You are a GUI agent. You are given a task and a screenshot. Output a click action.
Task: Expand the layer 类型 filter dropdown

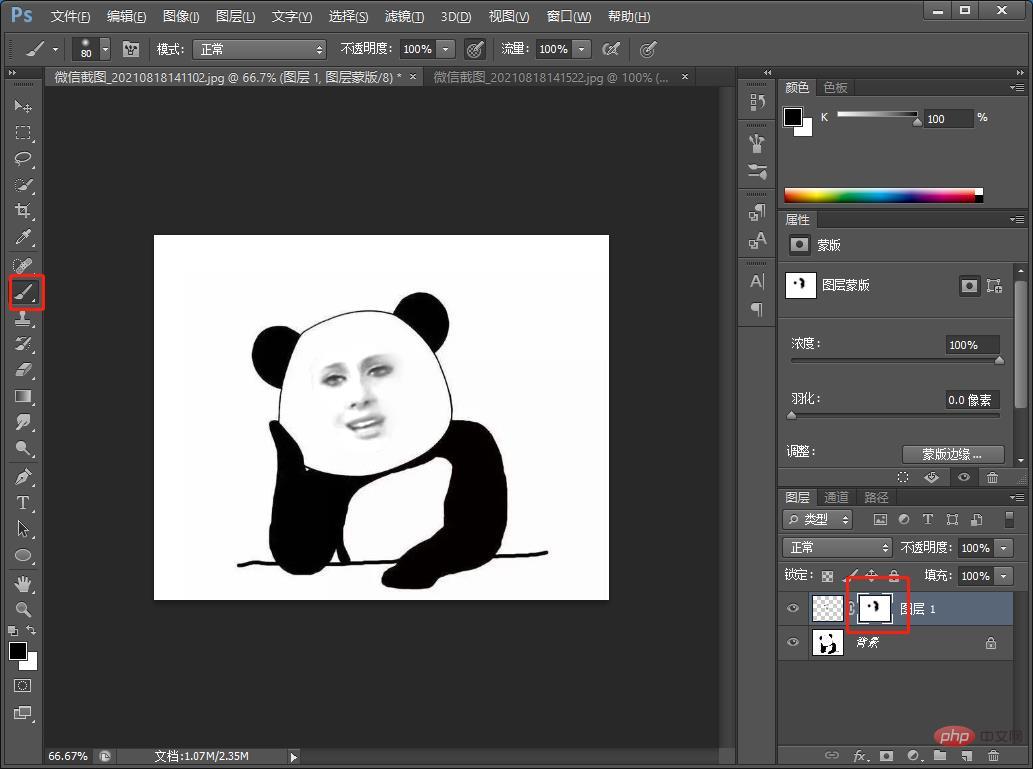tap(818, 519)
